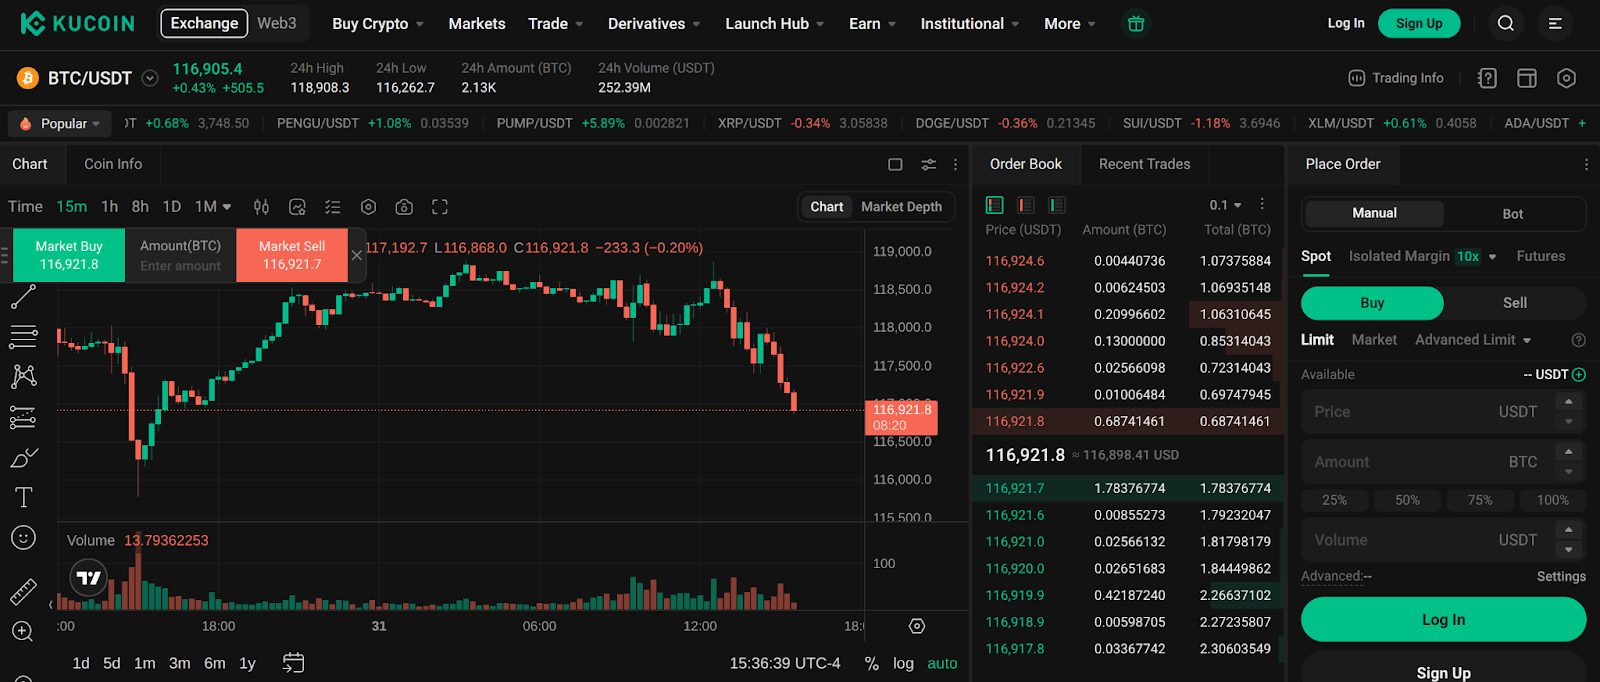This screenshot has width=1600, height=682.
Task: Switch to Bot order mode
Action: coord(1513,214)
